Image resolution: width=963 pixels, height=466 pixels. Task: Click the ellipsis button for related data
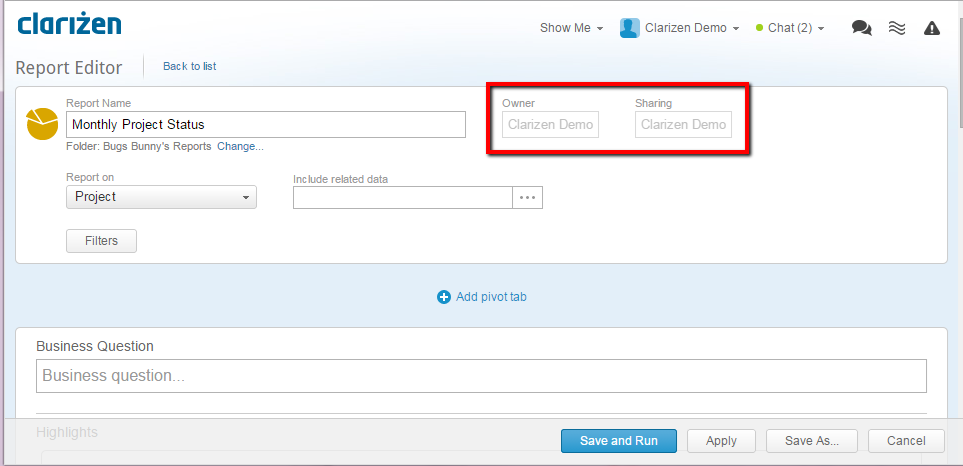pos(528,198)
